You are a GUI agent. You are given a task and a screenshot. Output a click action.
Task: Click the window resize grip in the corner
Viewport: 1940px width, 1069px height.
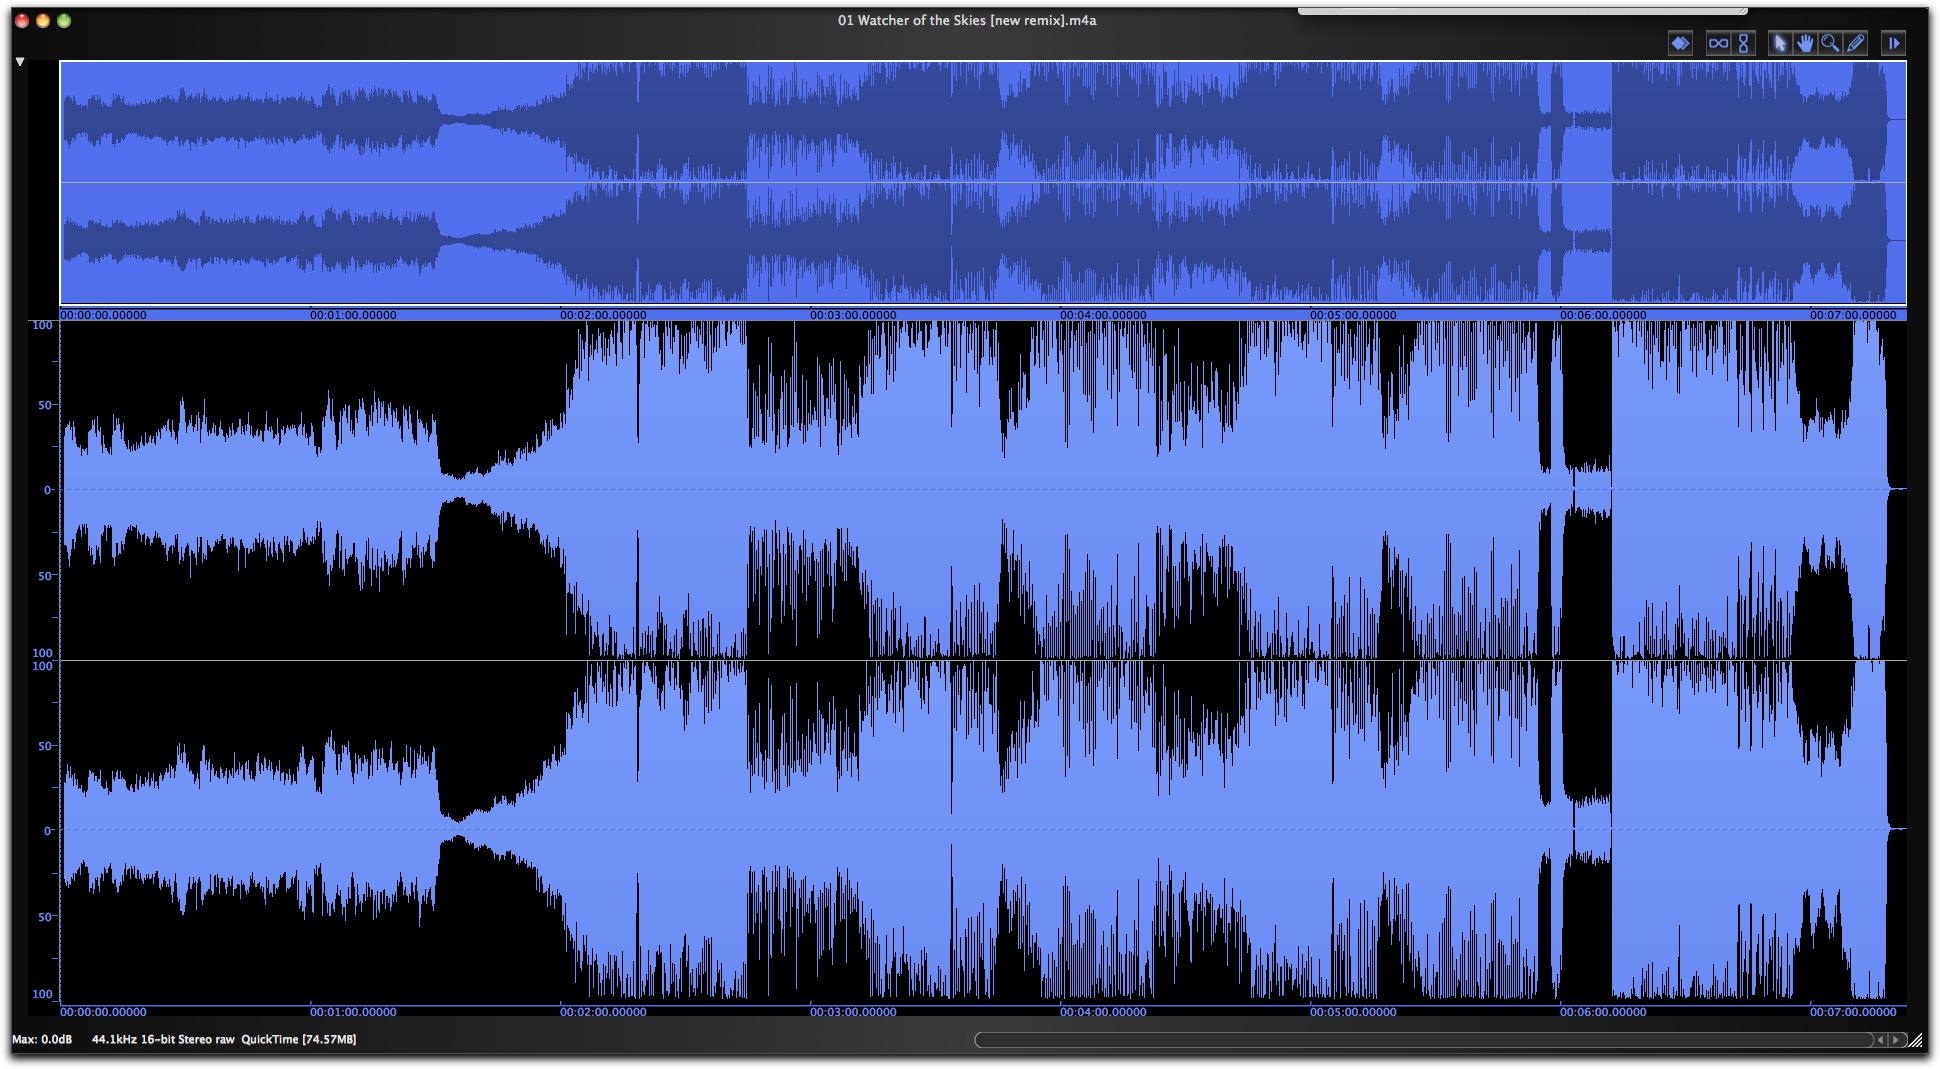click(1916, 1041)
